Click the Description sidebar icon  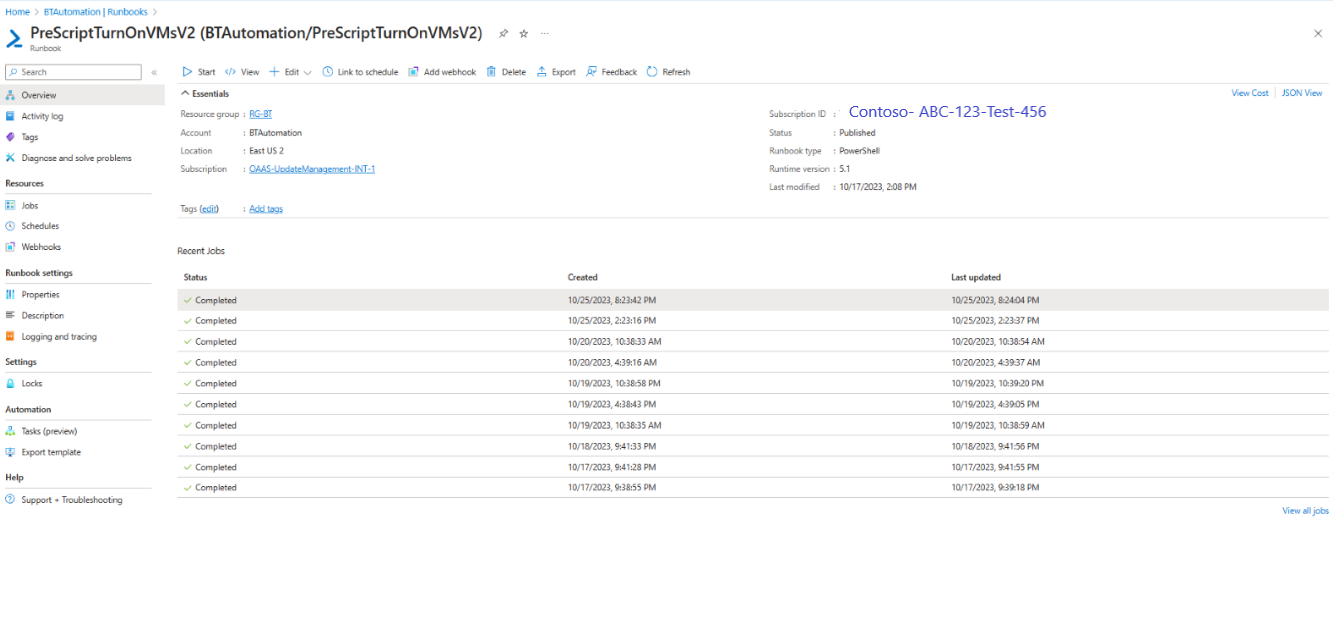pos(11,315)
